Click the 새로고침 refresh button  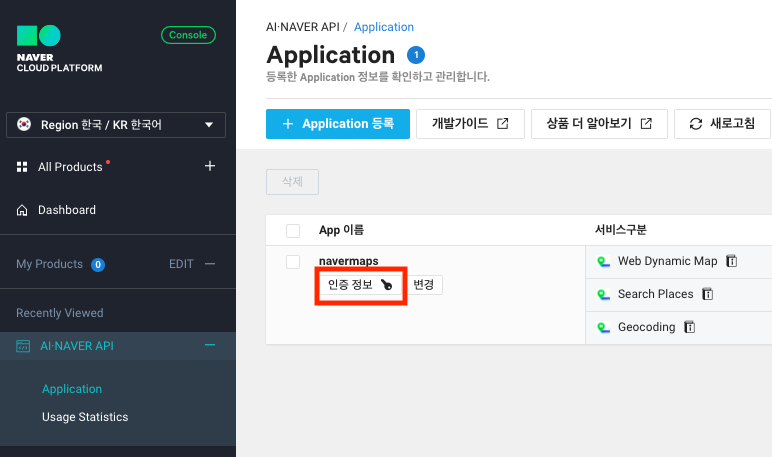tap(722, 124)
